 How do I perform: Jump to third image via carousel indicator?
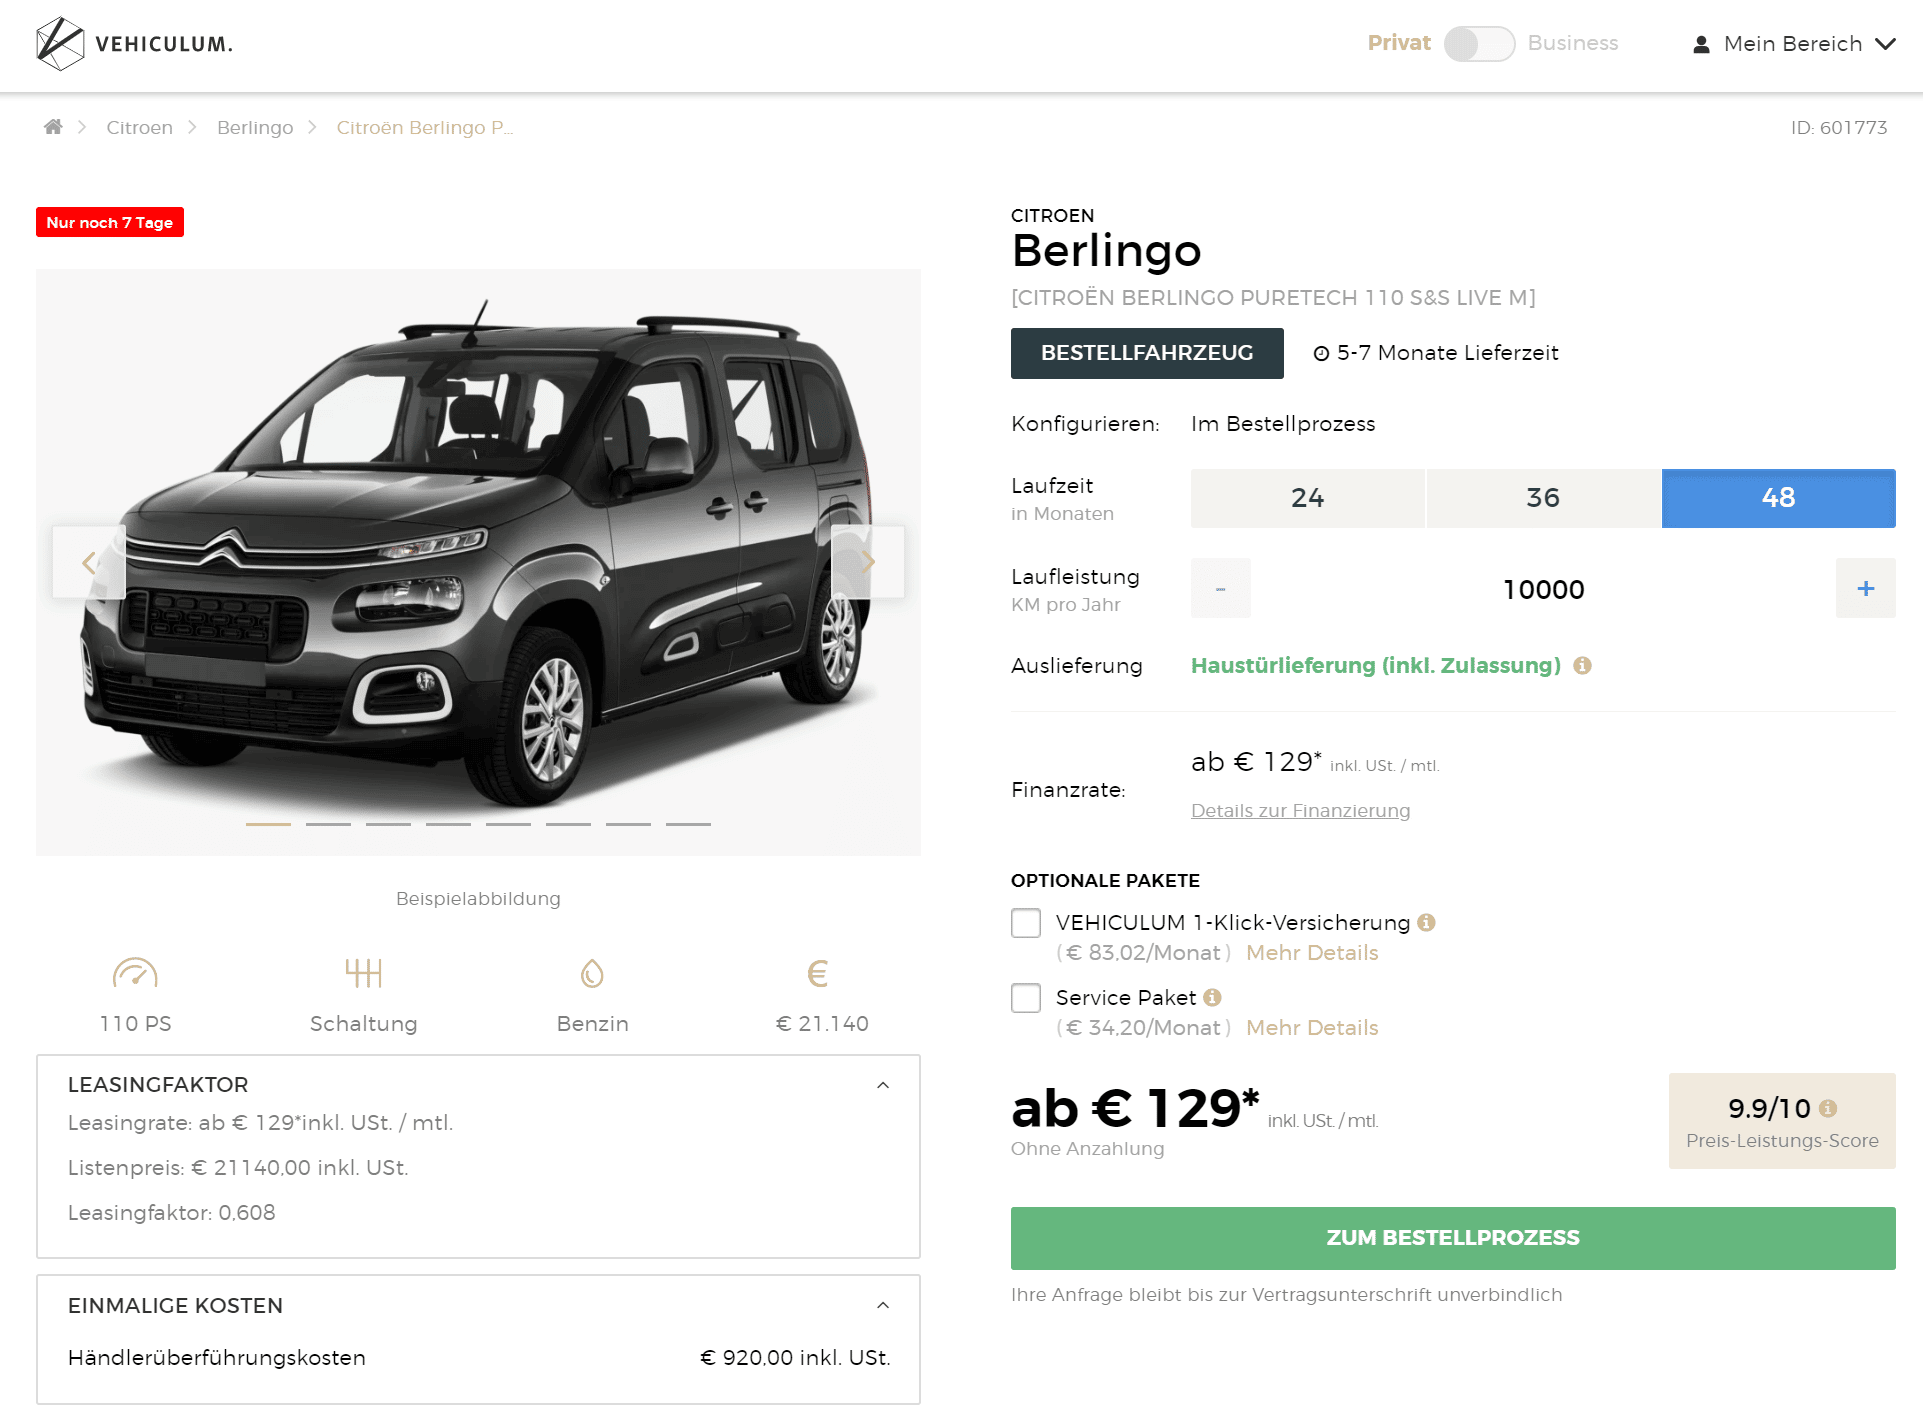coord(388,824)
